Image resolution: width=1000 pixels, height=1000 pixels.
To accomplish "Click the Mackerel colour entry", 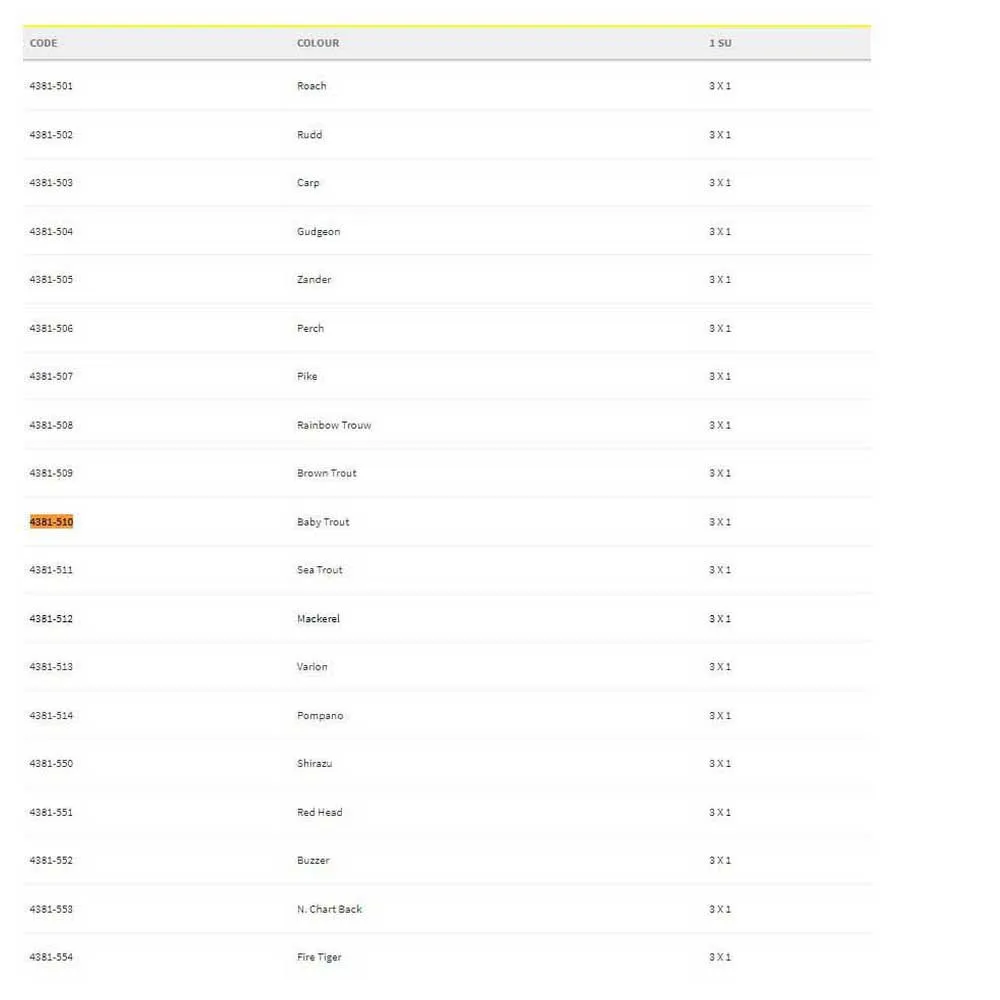I will (318, 619).
